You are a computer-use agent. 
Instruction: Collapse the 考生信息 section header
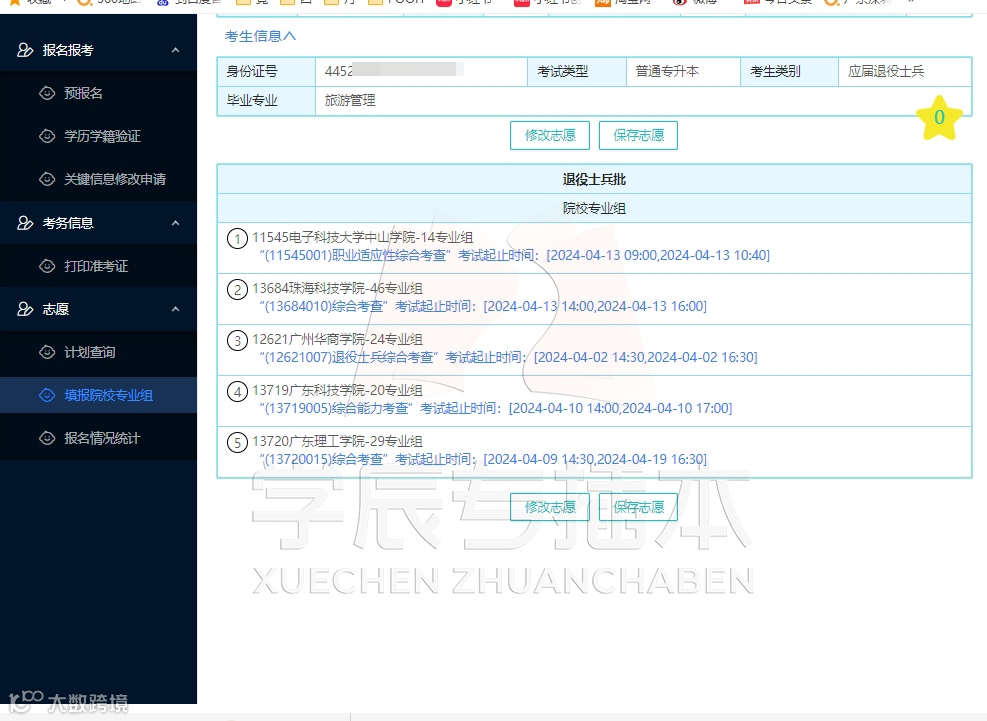point(260,37)
